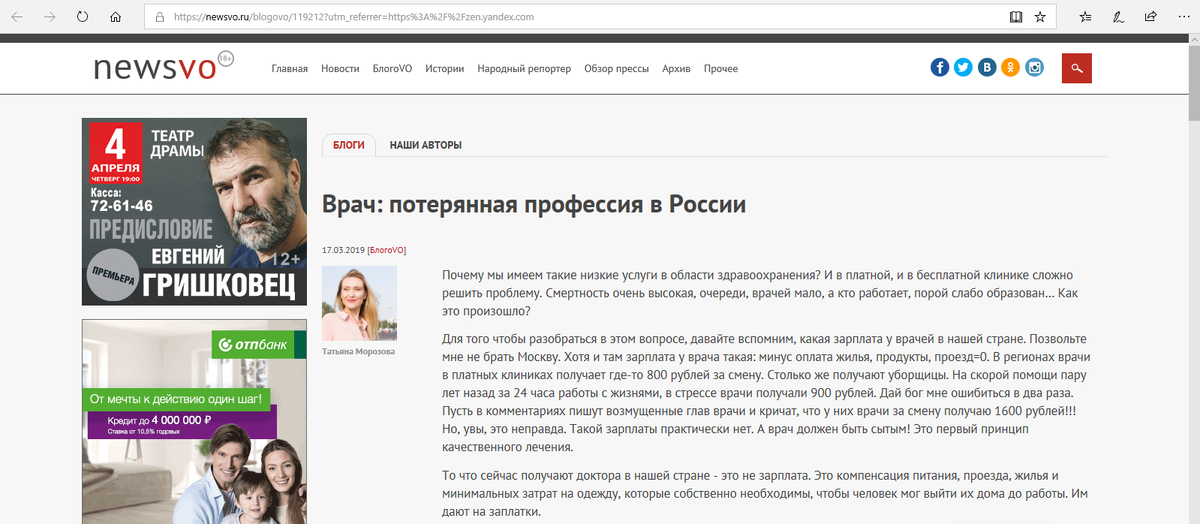Click the article headline Врач: потерянная профессия
Image resolution: width=1200 pixels, height=524 pixels.
click(x=534, y=205)
